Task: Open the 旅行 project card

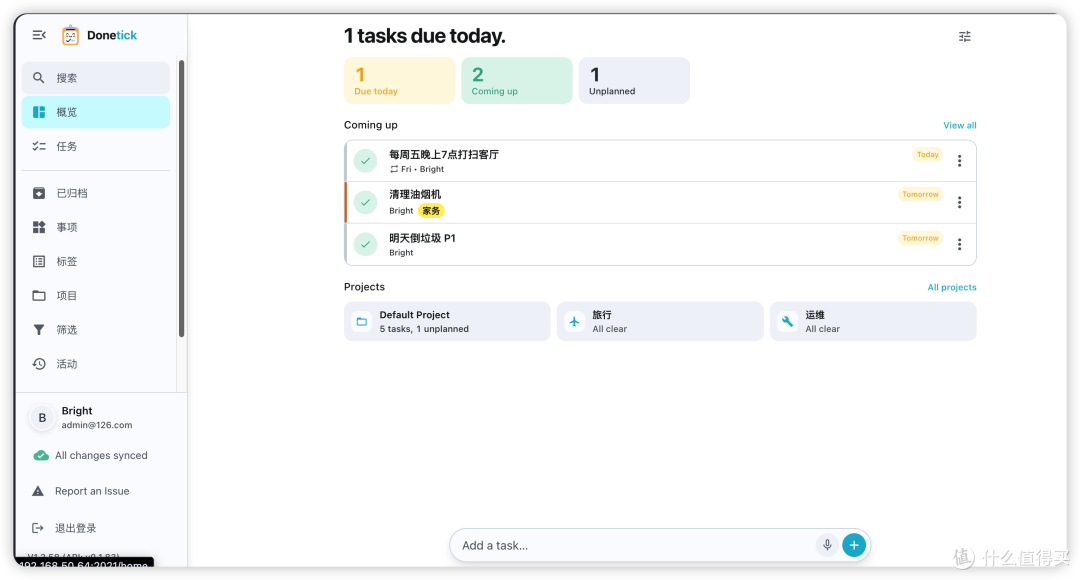Action: 660,322
